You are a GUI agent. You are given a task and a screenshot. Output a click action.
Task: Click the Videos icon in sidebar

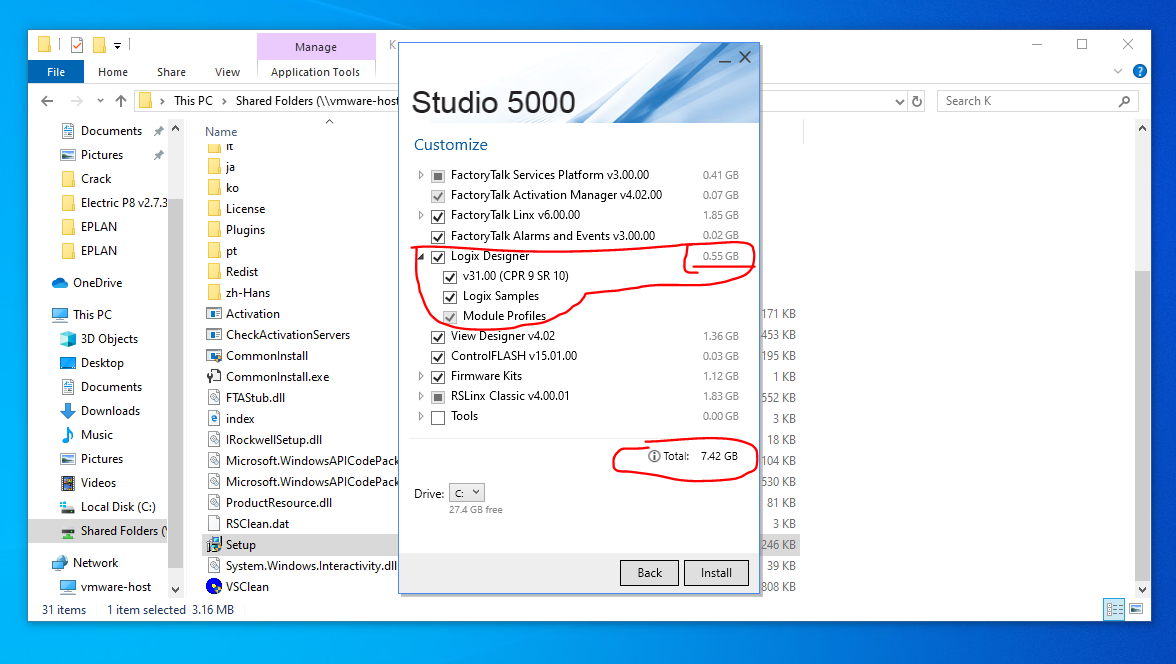point(68,482)
